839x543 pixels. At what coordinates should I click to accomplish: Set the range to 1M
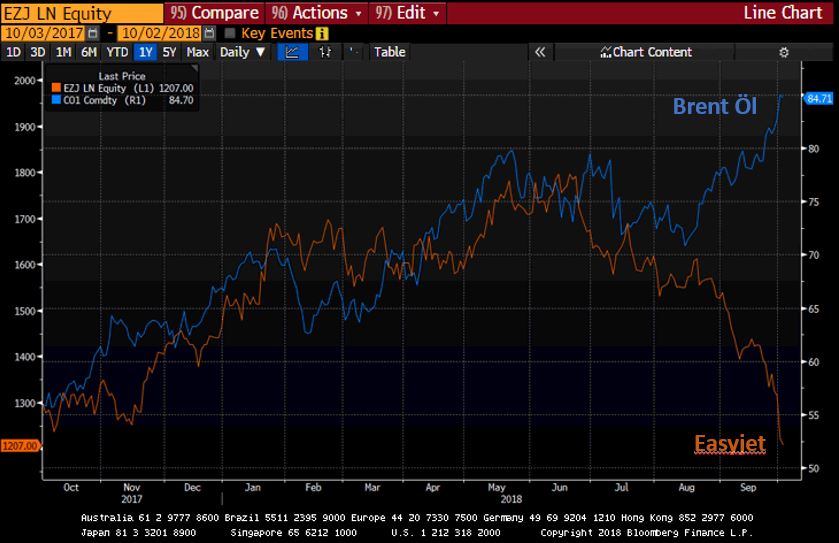tap(63, 52)
